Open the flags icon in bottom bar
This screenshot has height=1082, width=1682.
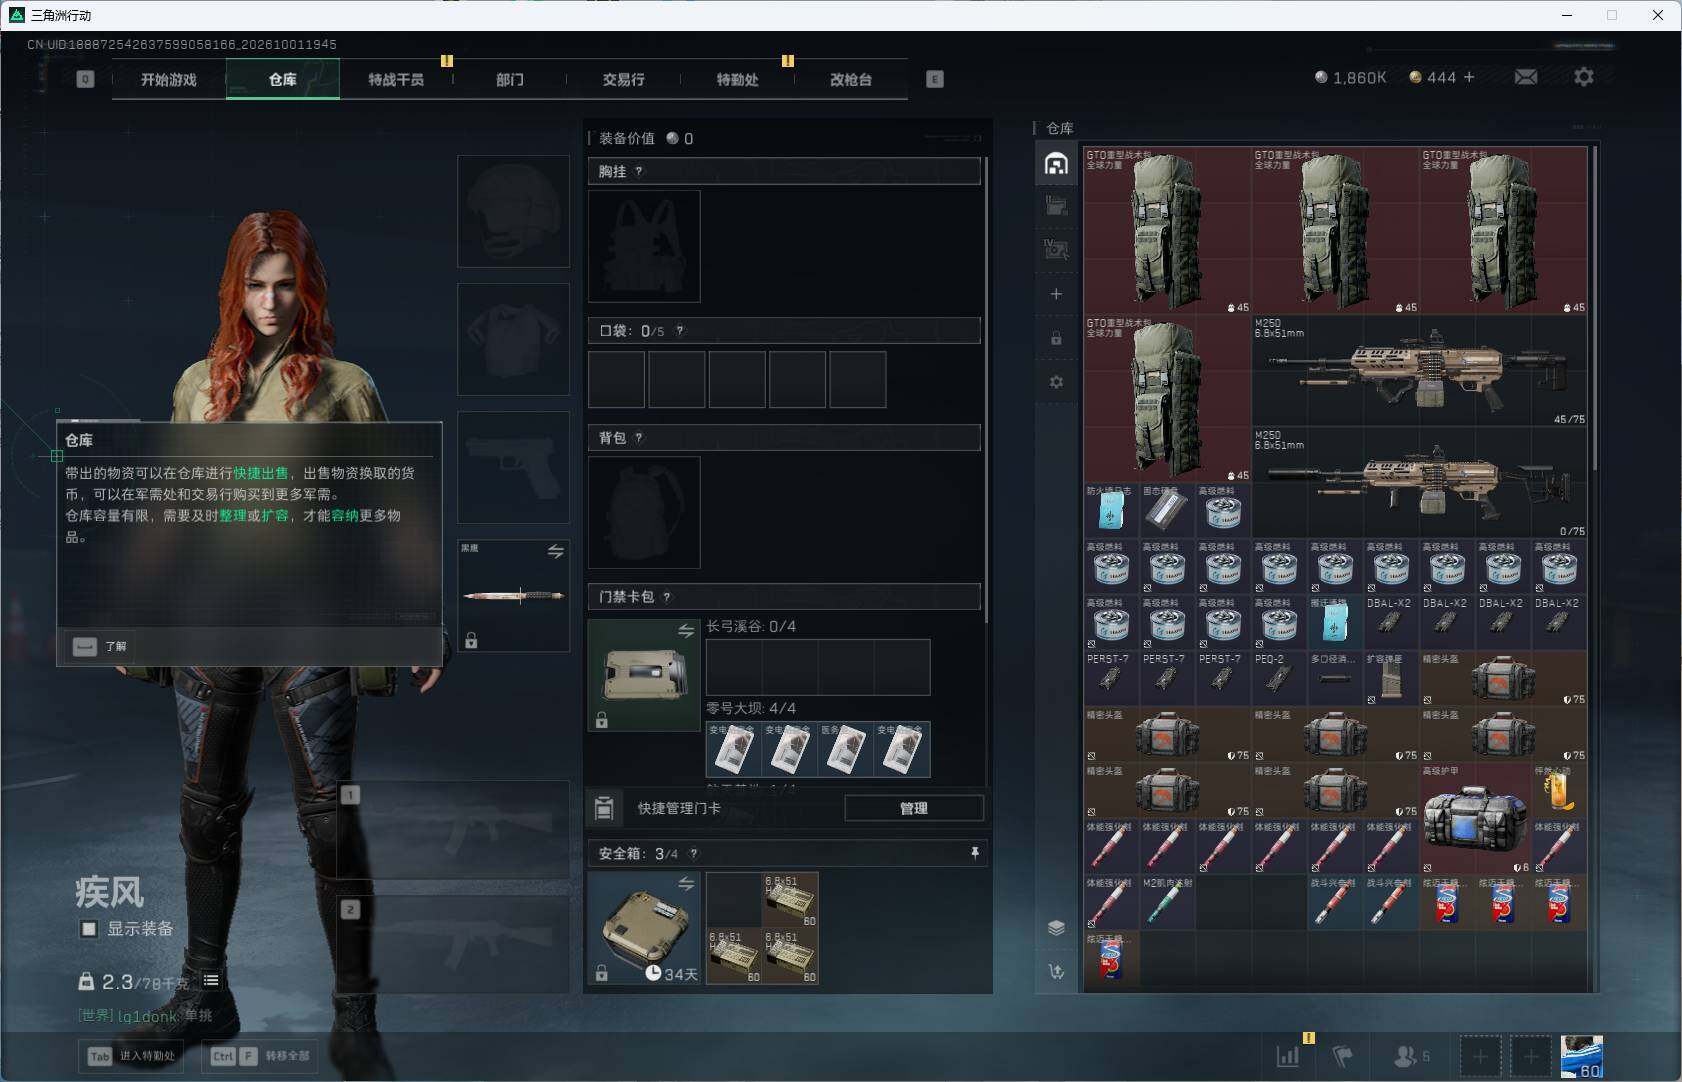1342,1056
